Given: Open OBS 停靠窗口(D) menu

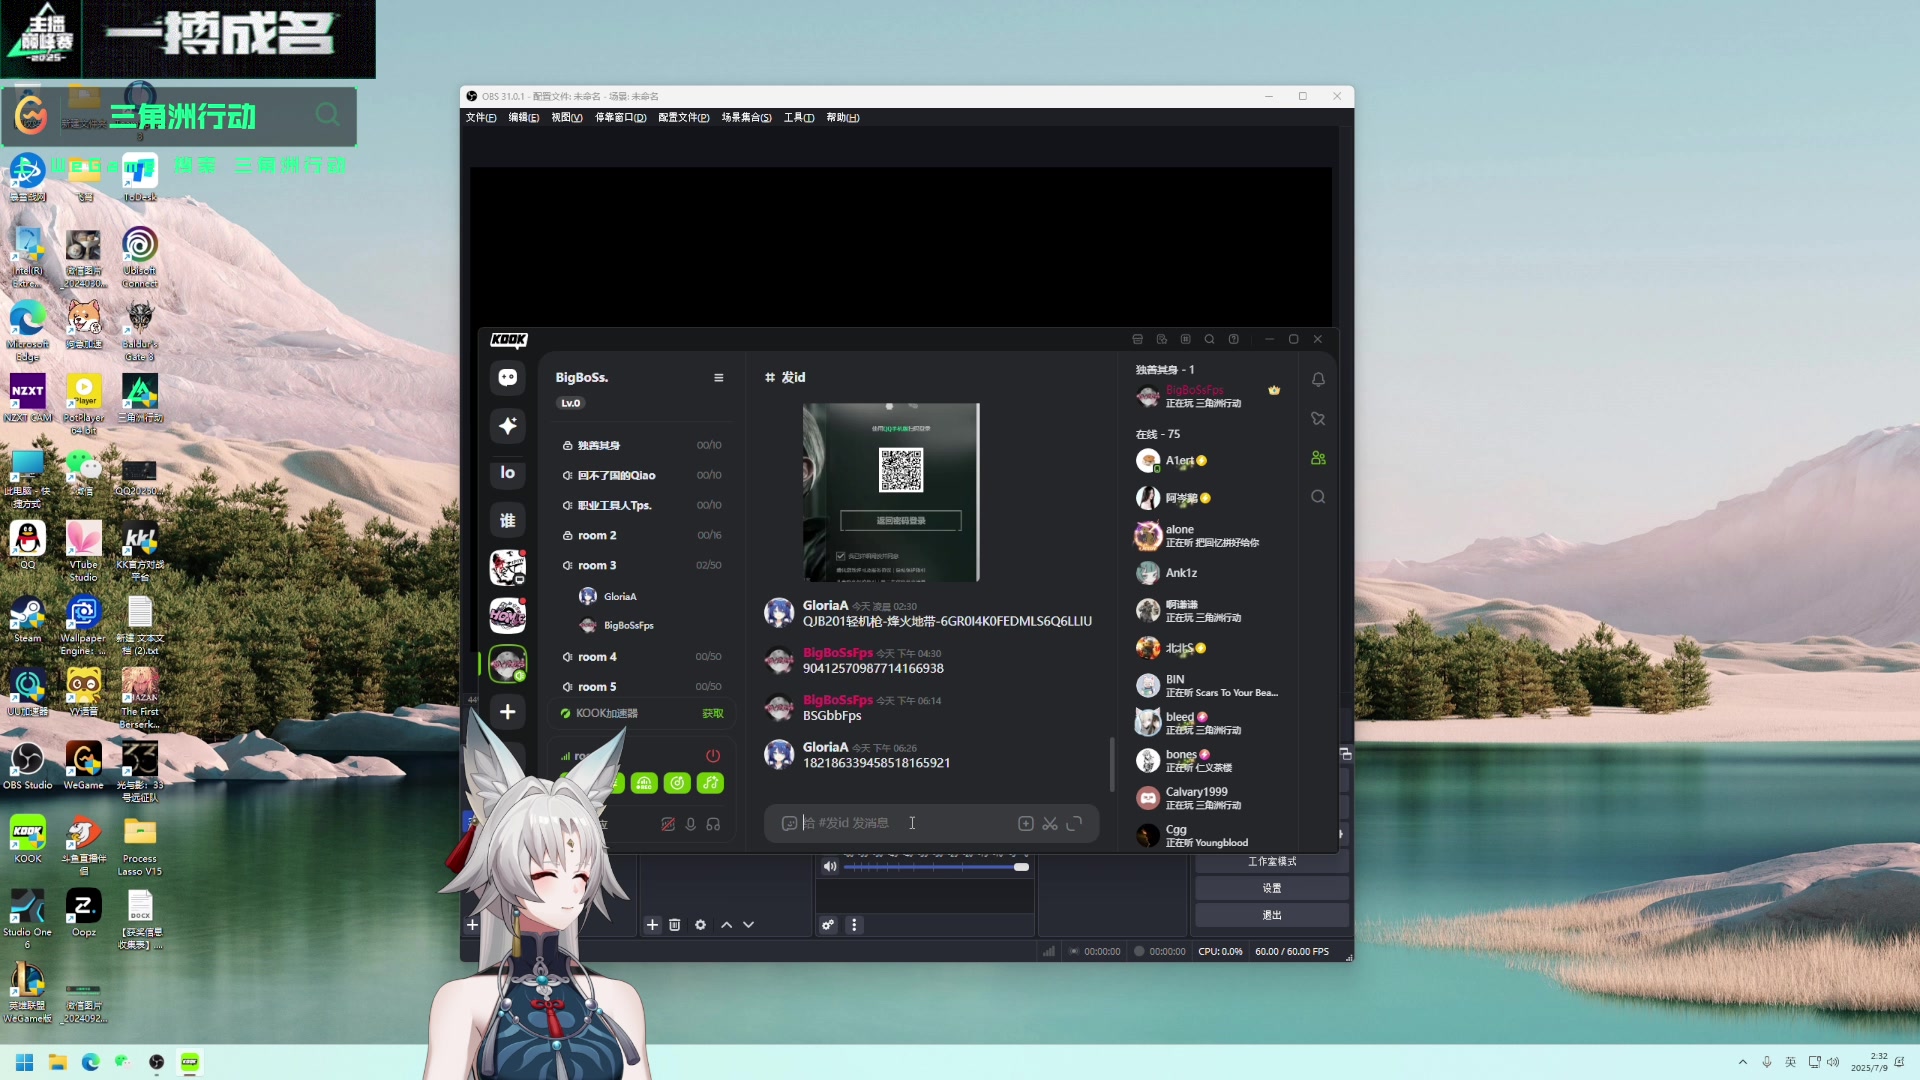Looking at the screenshot, I should pyautogui.click(x=621, y=118).
